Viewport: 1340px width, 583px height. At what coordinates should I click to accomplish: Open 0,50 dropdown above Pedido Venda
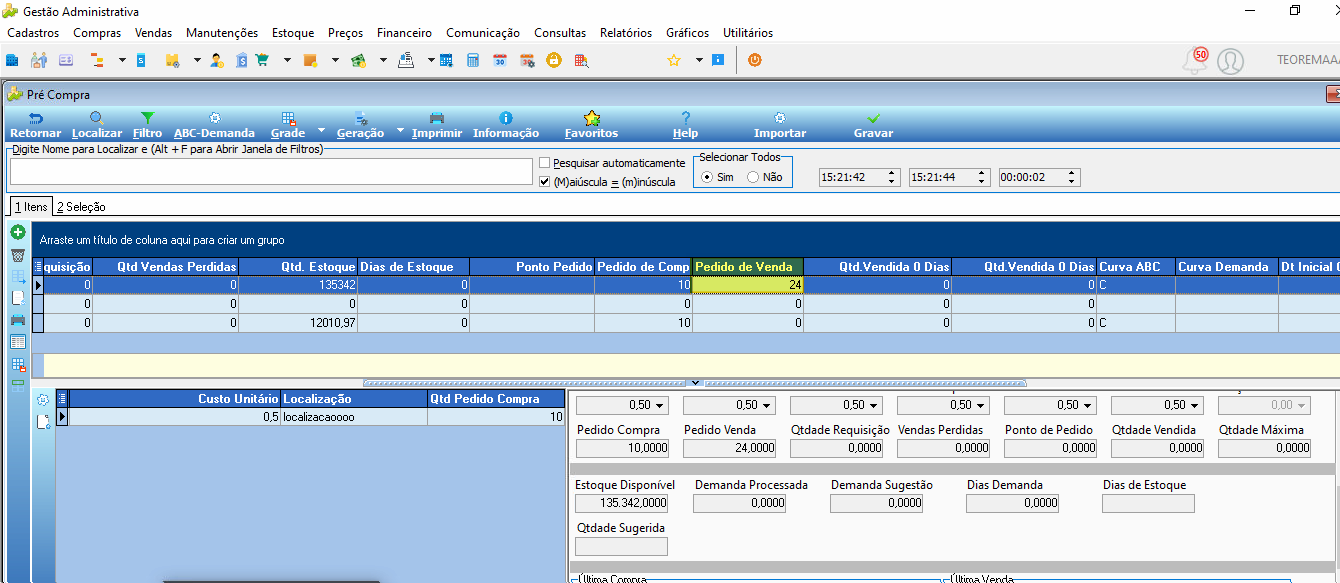(767, 405)
